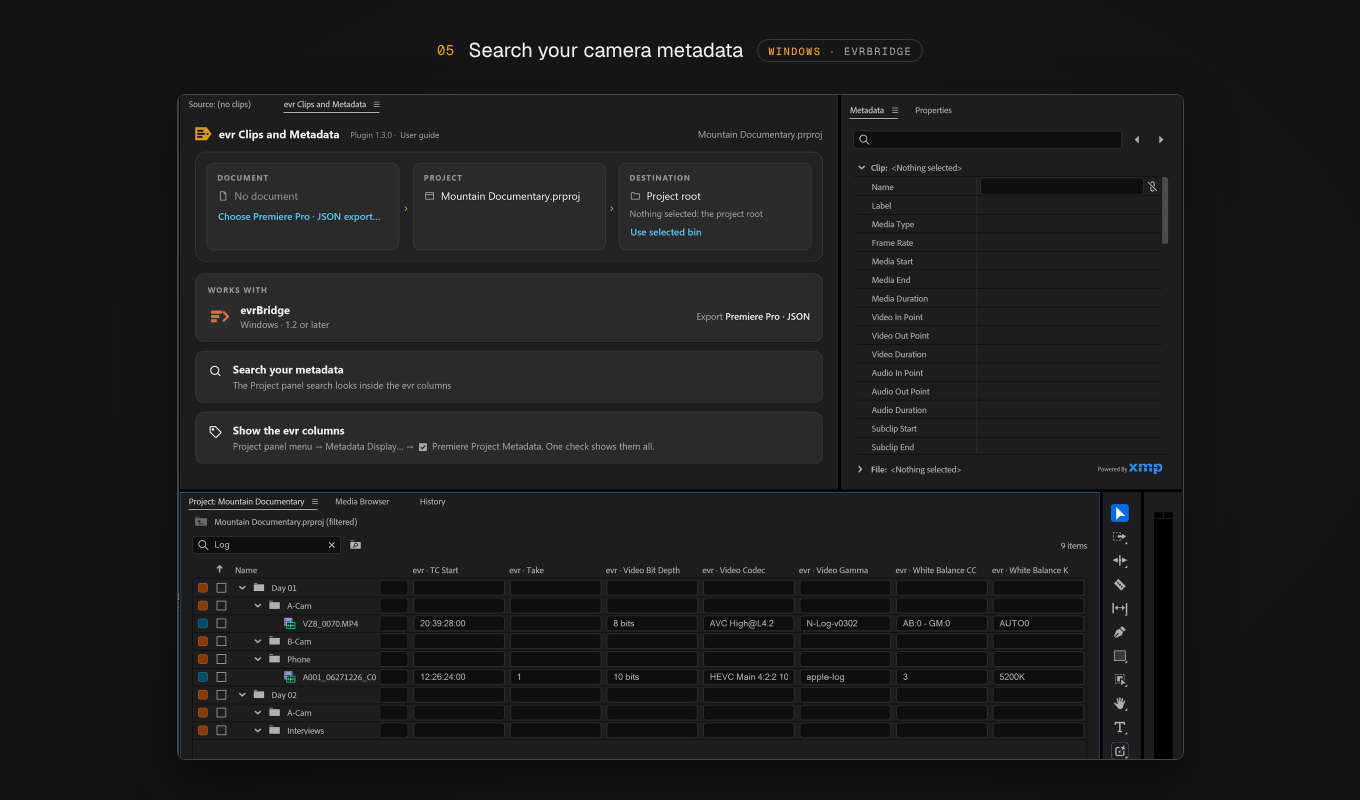Tick the checkbox on the Interviews row
This screenshot has width=1360, height=800.
click(221, 731)
